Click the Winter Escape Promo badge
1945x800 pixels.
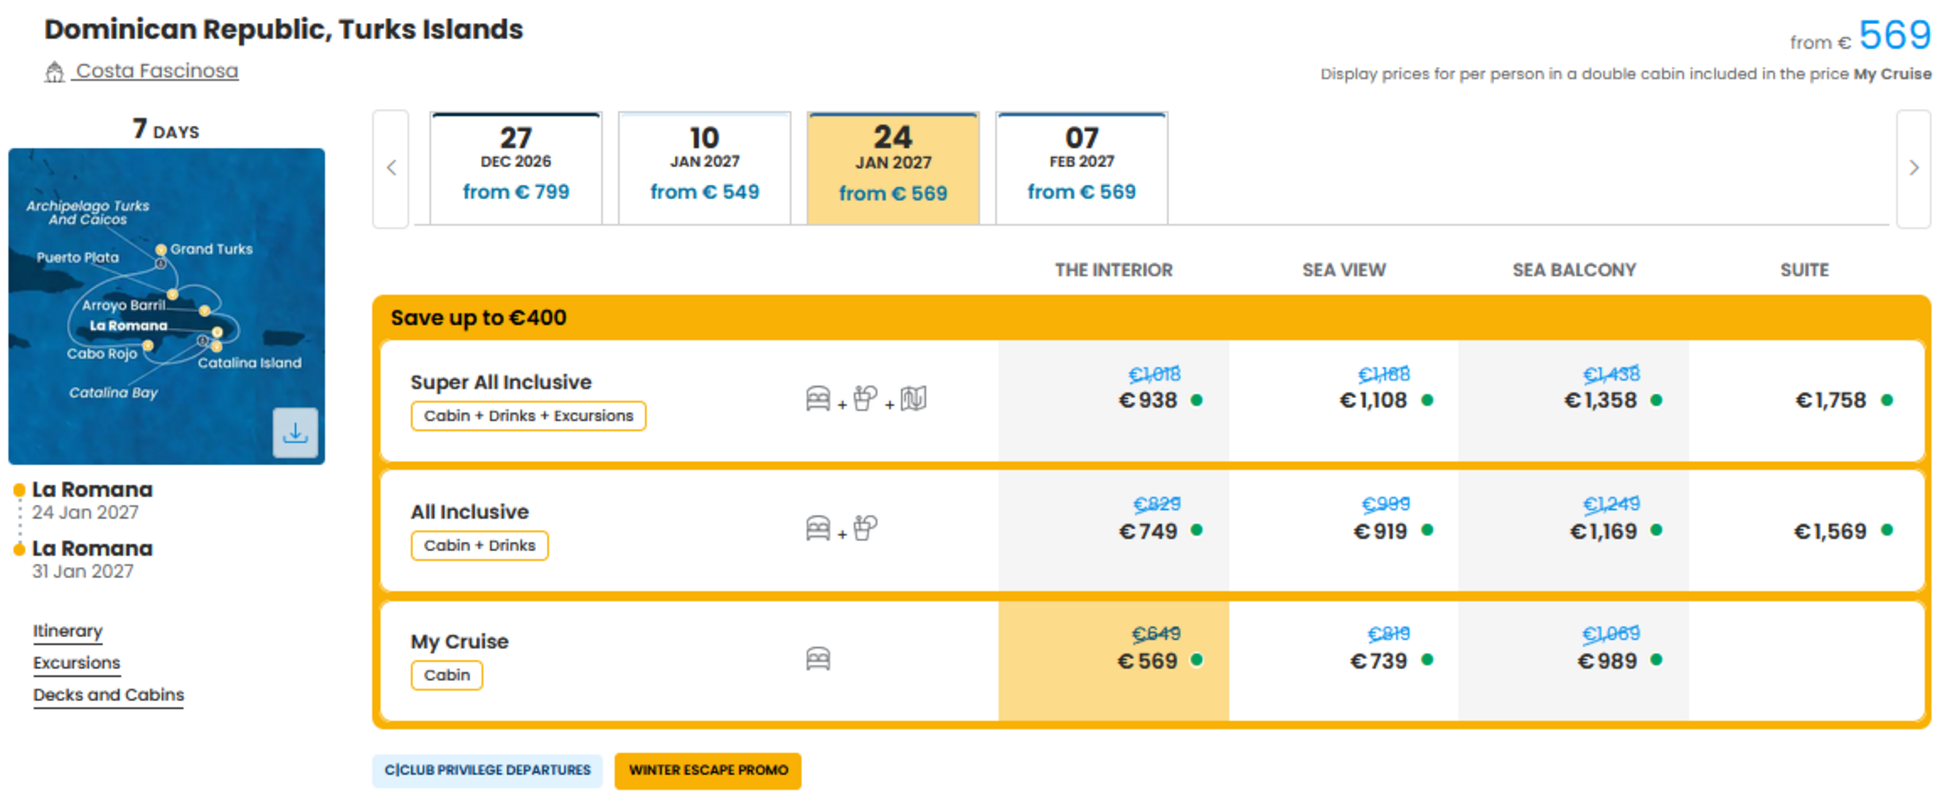(x=708, y=771)
